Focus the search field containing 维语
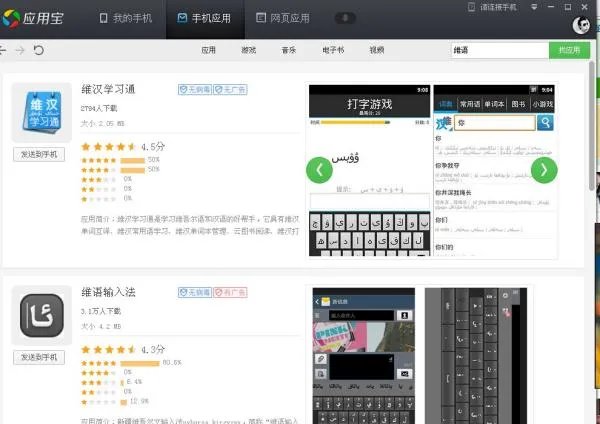600x424 pixels. pos(500,50)
